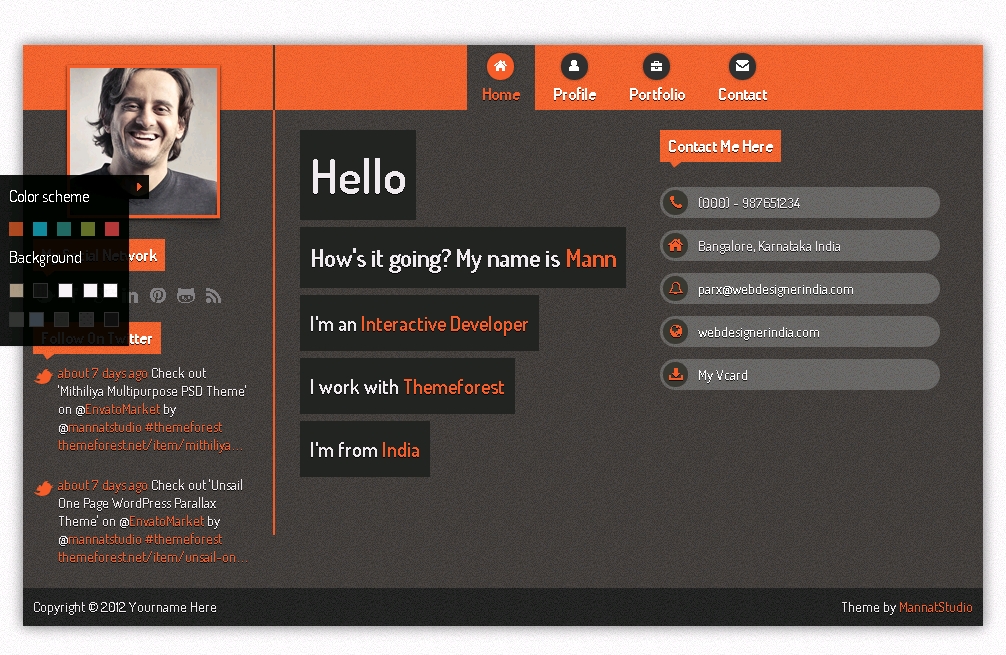
Task: Click the download icon next to My Vcard
Action: (676, 375)
